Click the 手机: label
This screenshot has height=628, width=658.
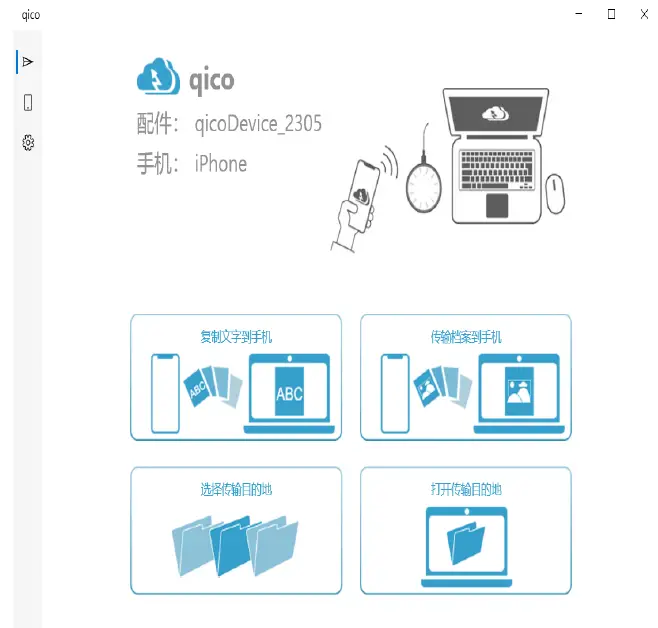click(x=158, y=164)
